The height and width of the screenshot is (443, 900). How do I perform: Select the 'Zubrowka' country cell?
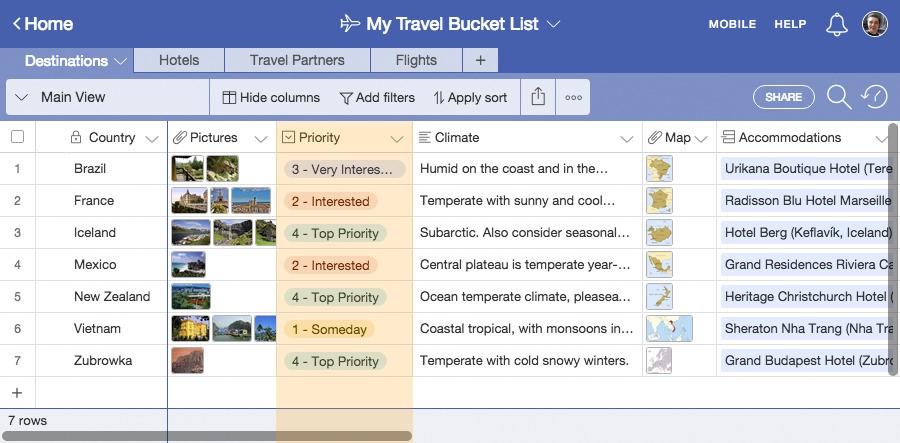(x=101, y=361)
